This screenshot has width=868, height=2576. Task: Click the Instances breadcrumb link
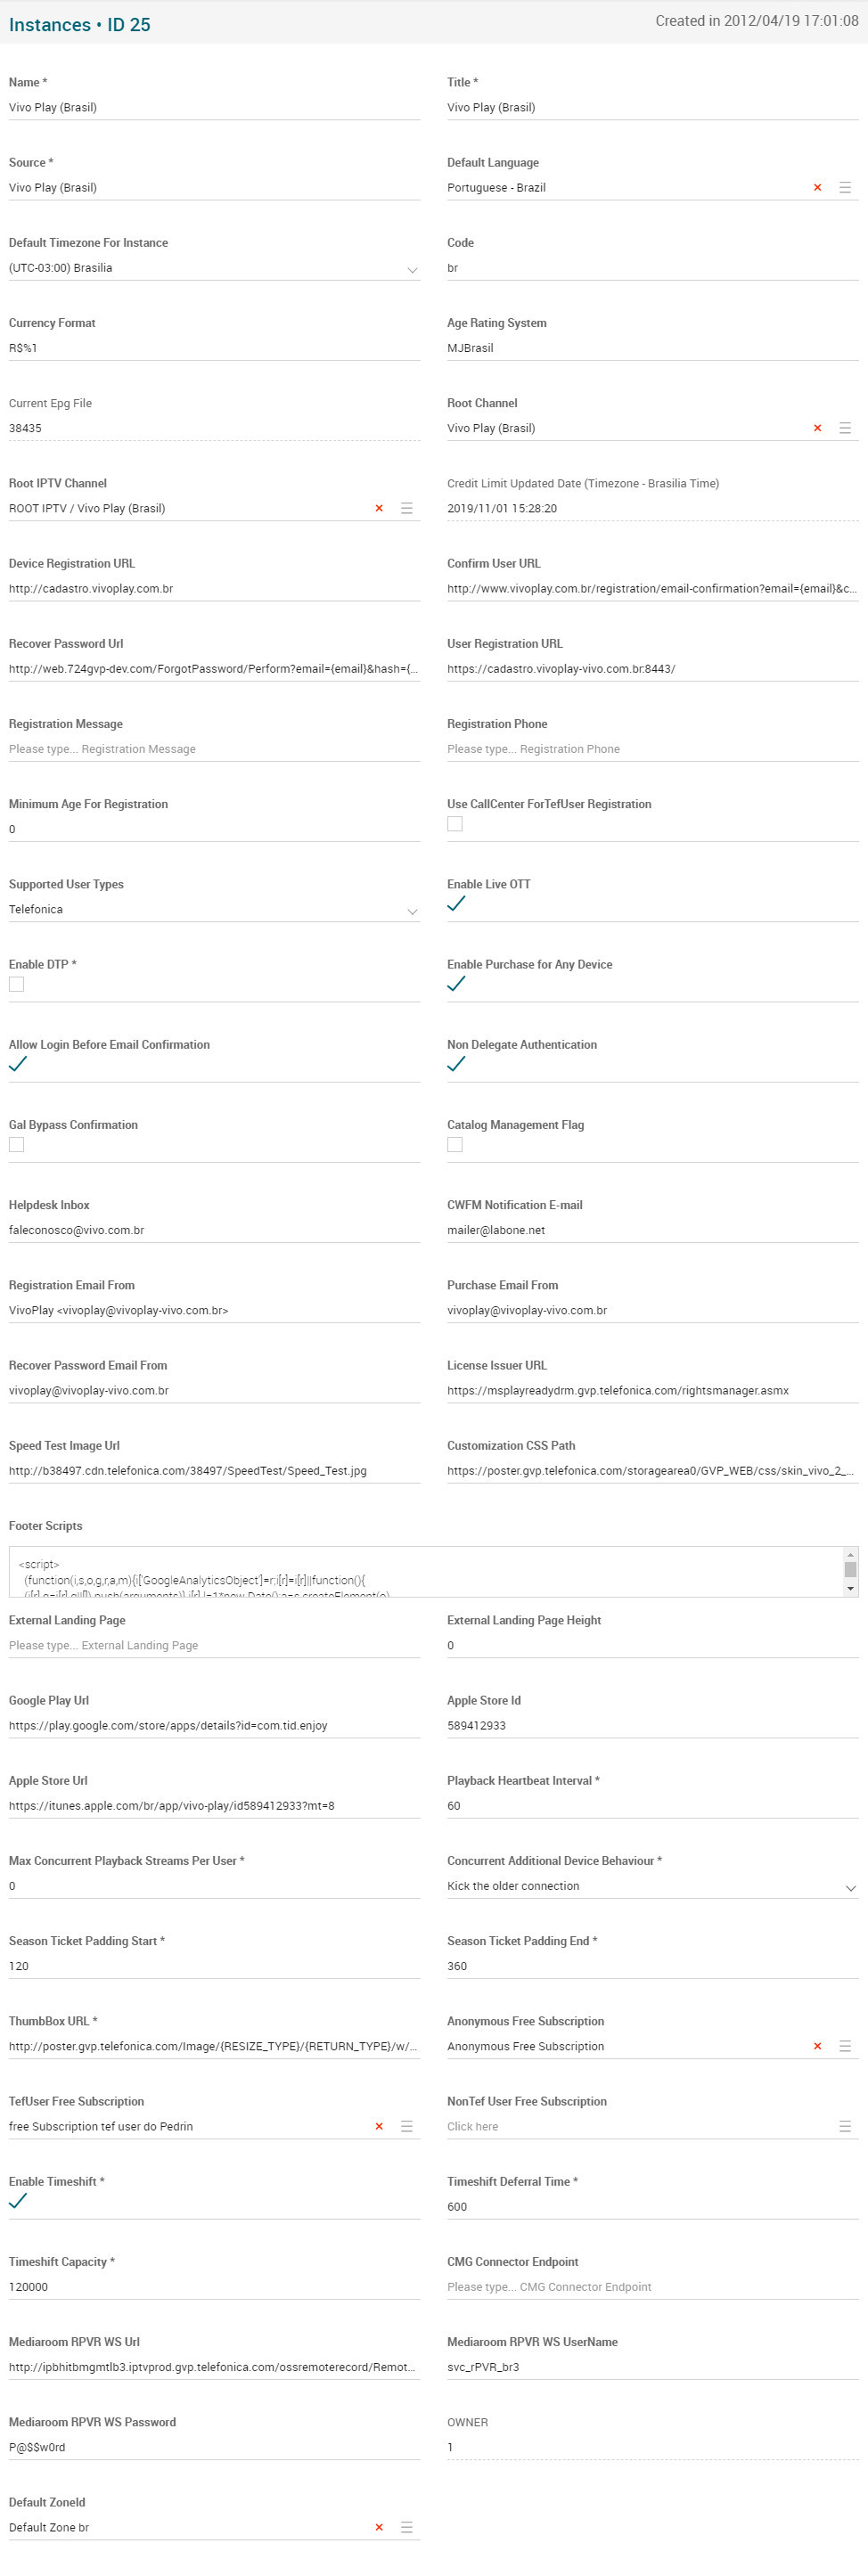point(49,25)
